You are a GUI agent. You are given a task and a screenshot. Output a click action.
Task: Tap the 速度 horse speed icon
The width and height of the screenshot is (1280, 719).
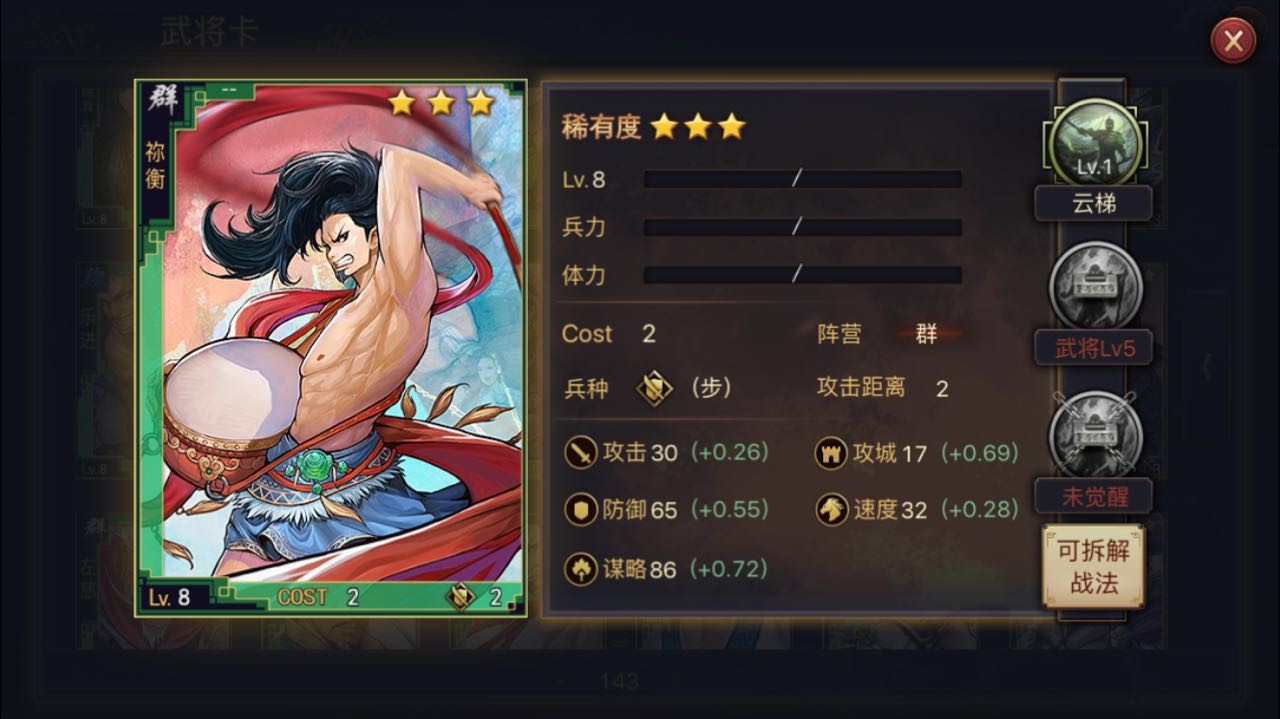[x=830, y=510]
